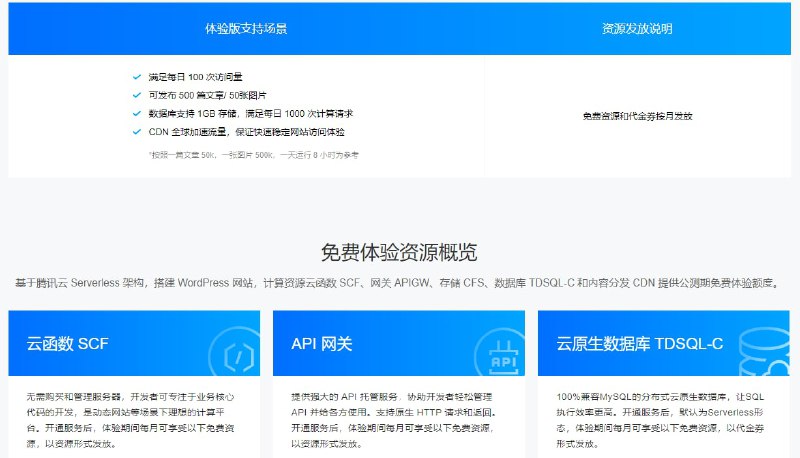Click checkmark beside 数据库支持 1GB 存储

(x=137, y=114)
